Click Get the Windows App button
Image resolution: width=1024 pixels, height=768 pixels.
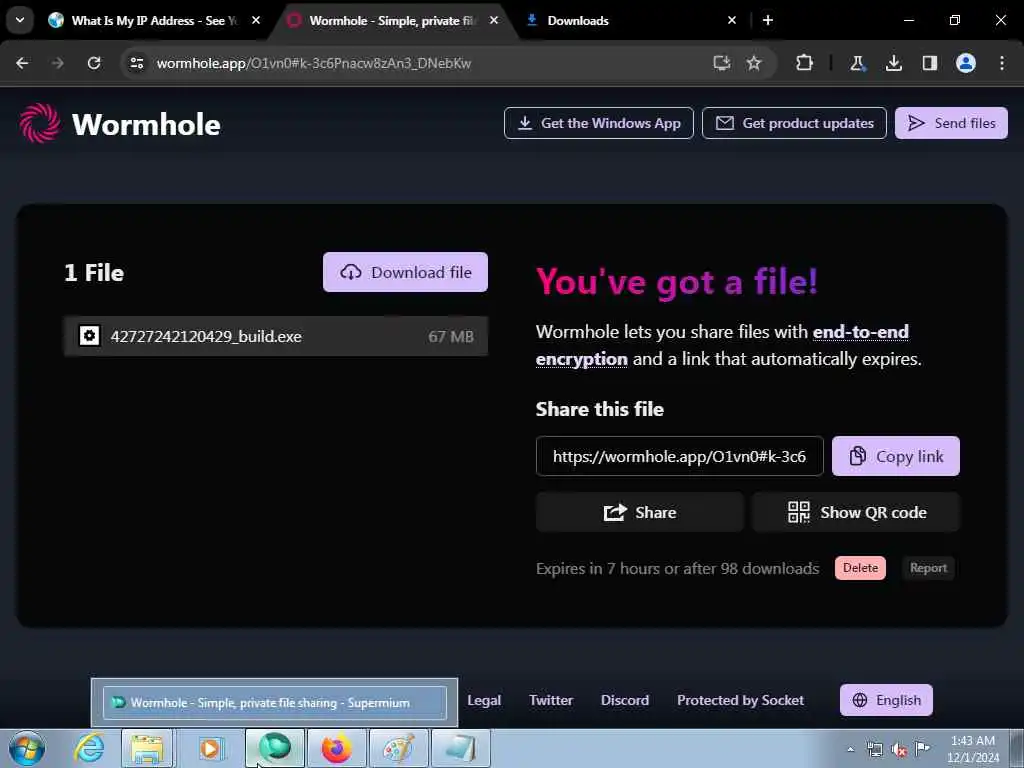pos(598,123)
